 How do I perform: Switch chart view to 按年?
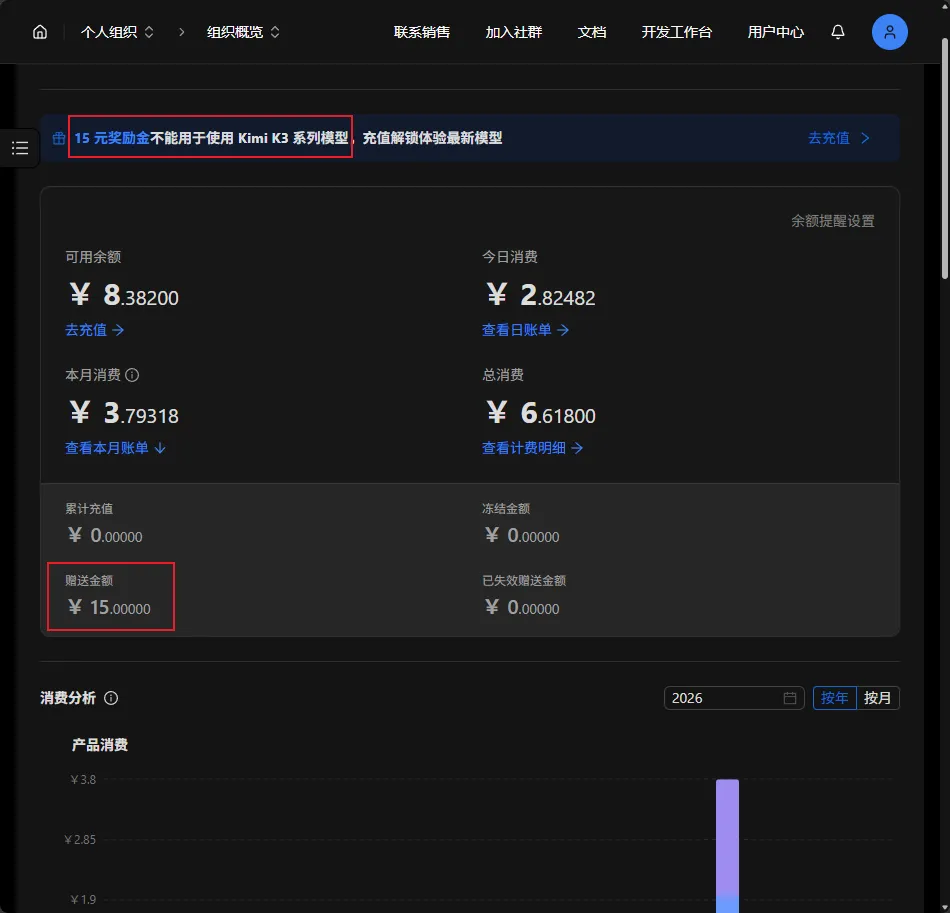(834, 698)
